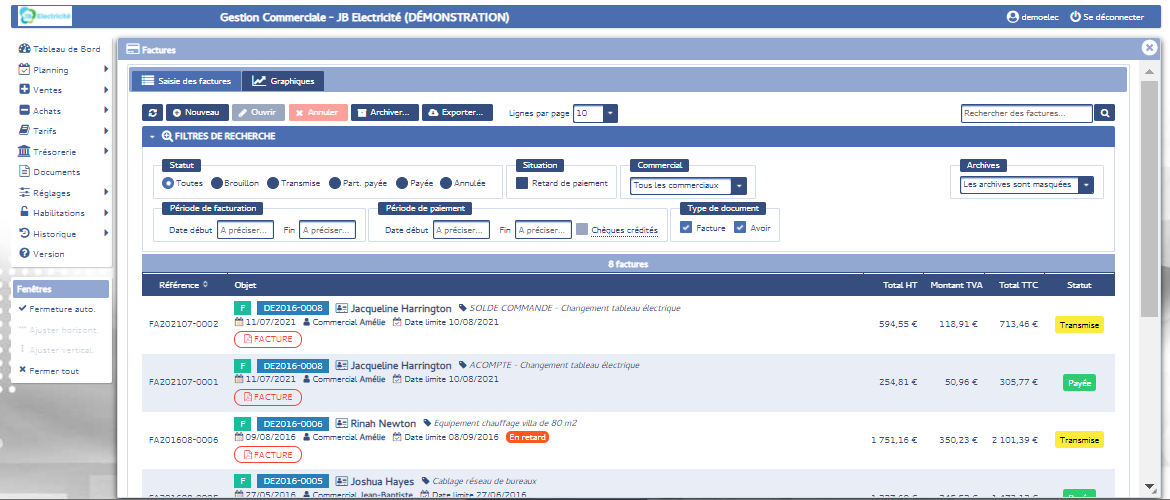Viewport: 1170px width, 500px height.
Task: Click the F badge on FA202107-0001 row
Action: pos(242,366)
